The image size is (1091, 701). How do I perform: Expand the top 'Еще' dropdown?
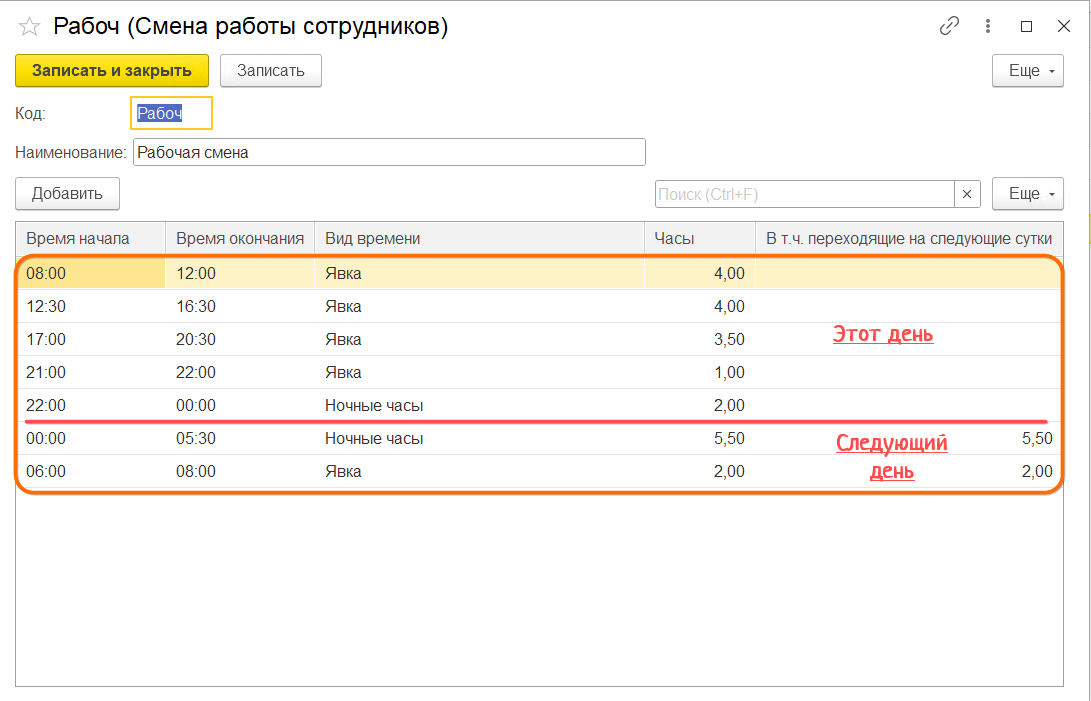(1027, 71)
